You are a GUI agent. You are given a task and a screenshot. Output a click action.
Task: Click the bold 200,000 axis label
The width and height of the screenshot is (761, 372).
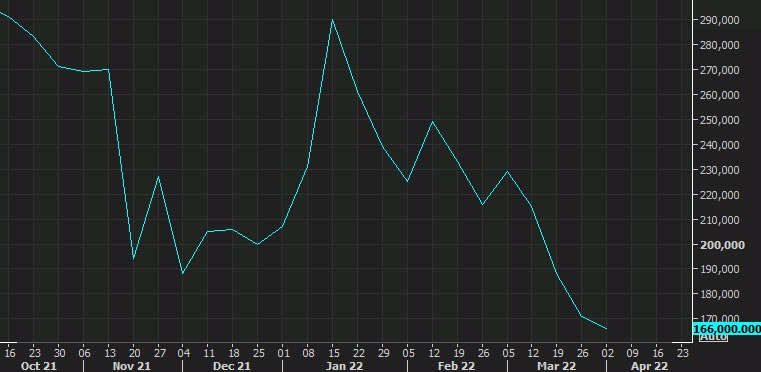722,244
